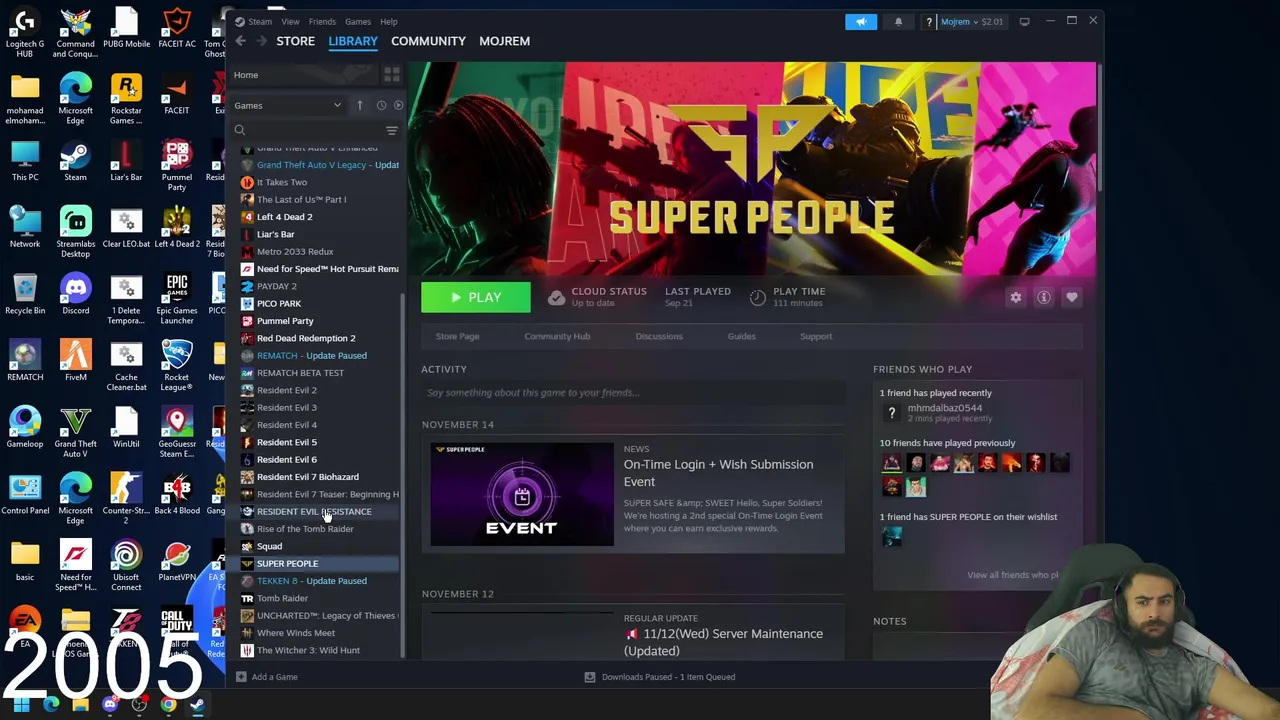Open Rockstar Games Launcher desktop icon
The image size is (1280, 720).
pyautogui.click(x=126, y=100)
